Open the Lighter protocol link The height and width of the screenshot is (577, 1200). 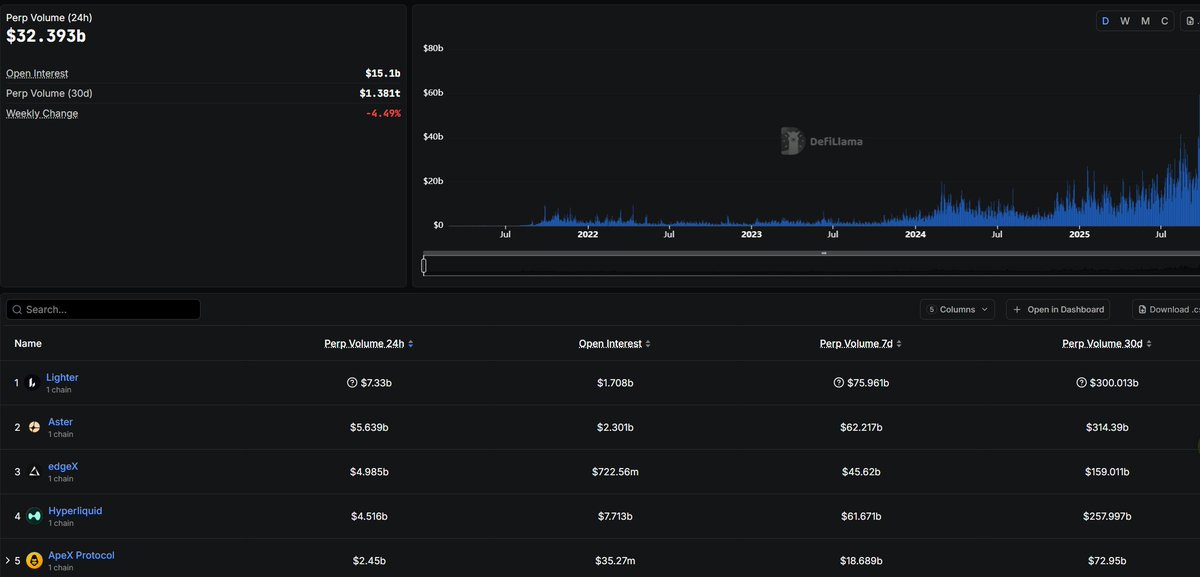[x=62, y=378]
